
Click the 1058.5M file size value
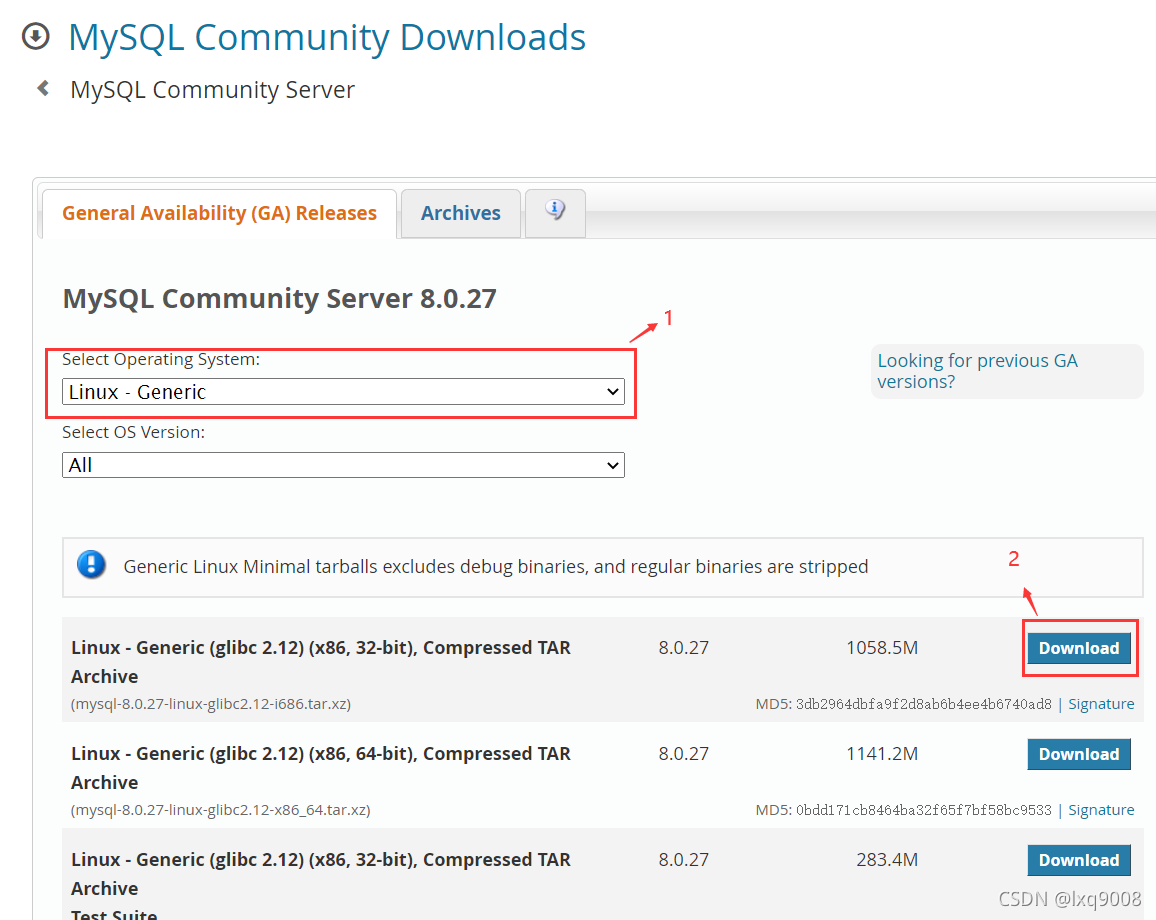882,647
